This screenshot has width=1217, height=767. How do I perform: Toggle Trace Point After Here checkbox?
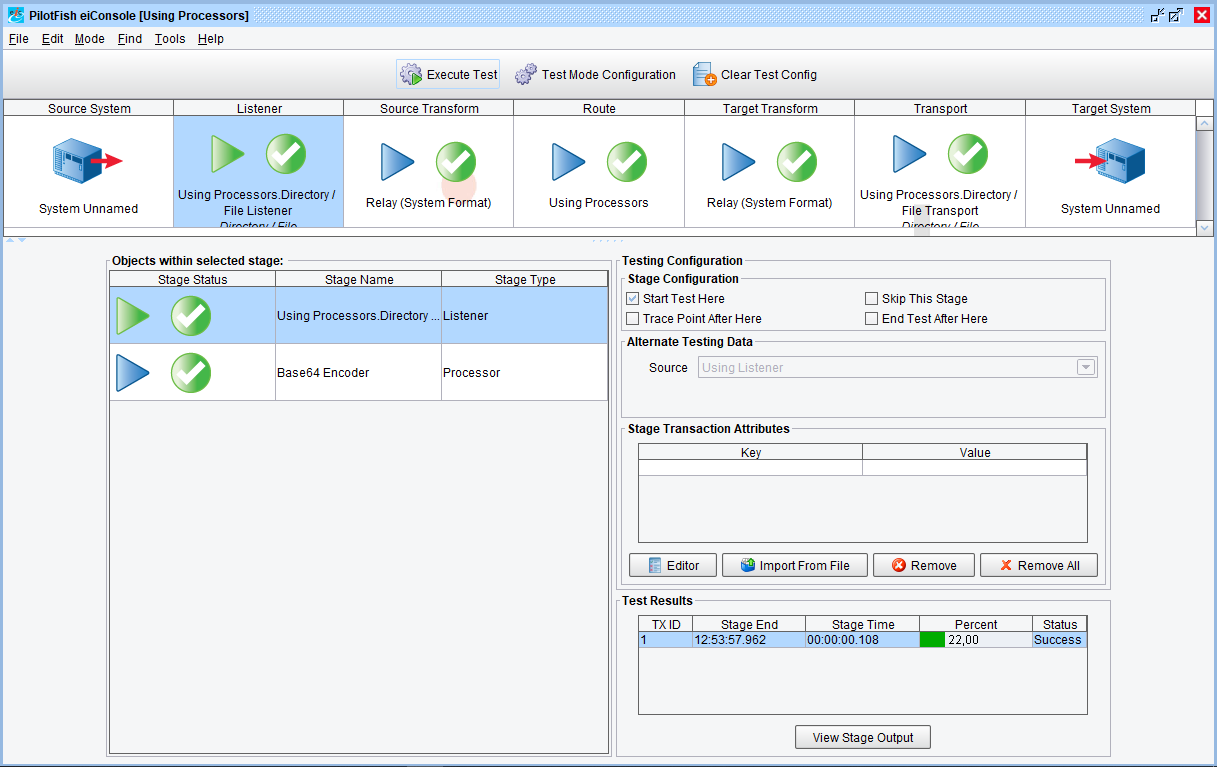[x=633, y=319]
